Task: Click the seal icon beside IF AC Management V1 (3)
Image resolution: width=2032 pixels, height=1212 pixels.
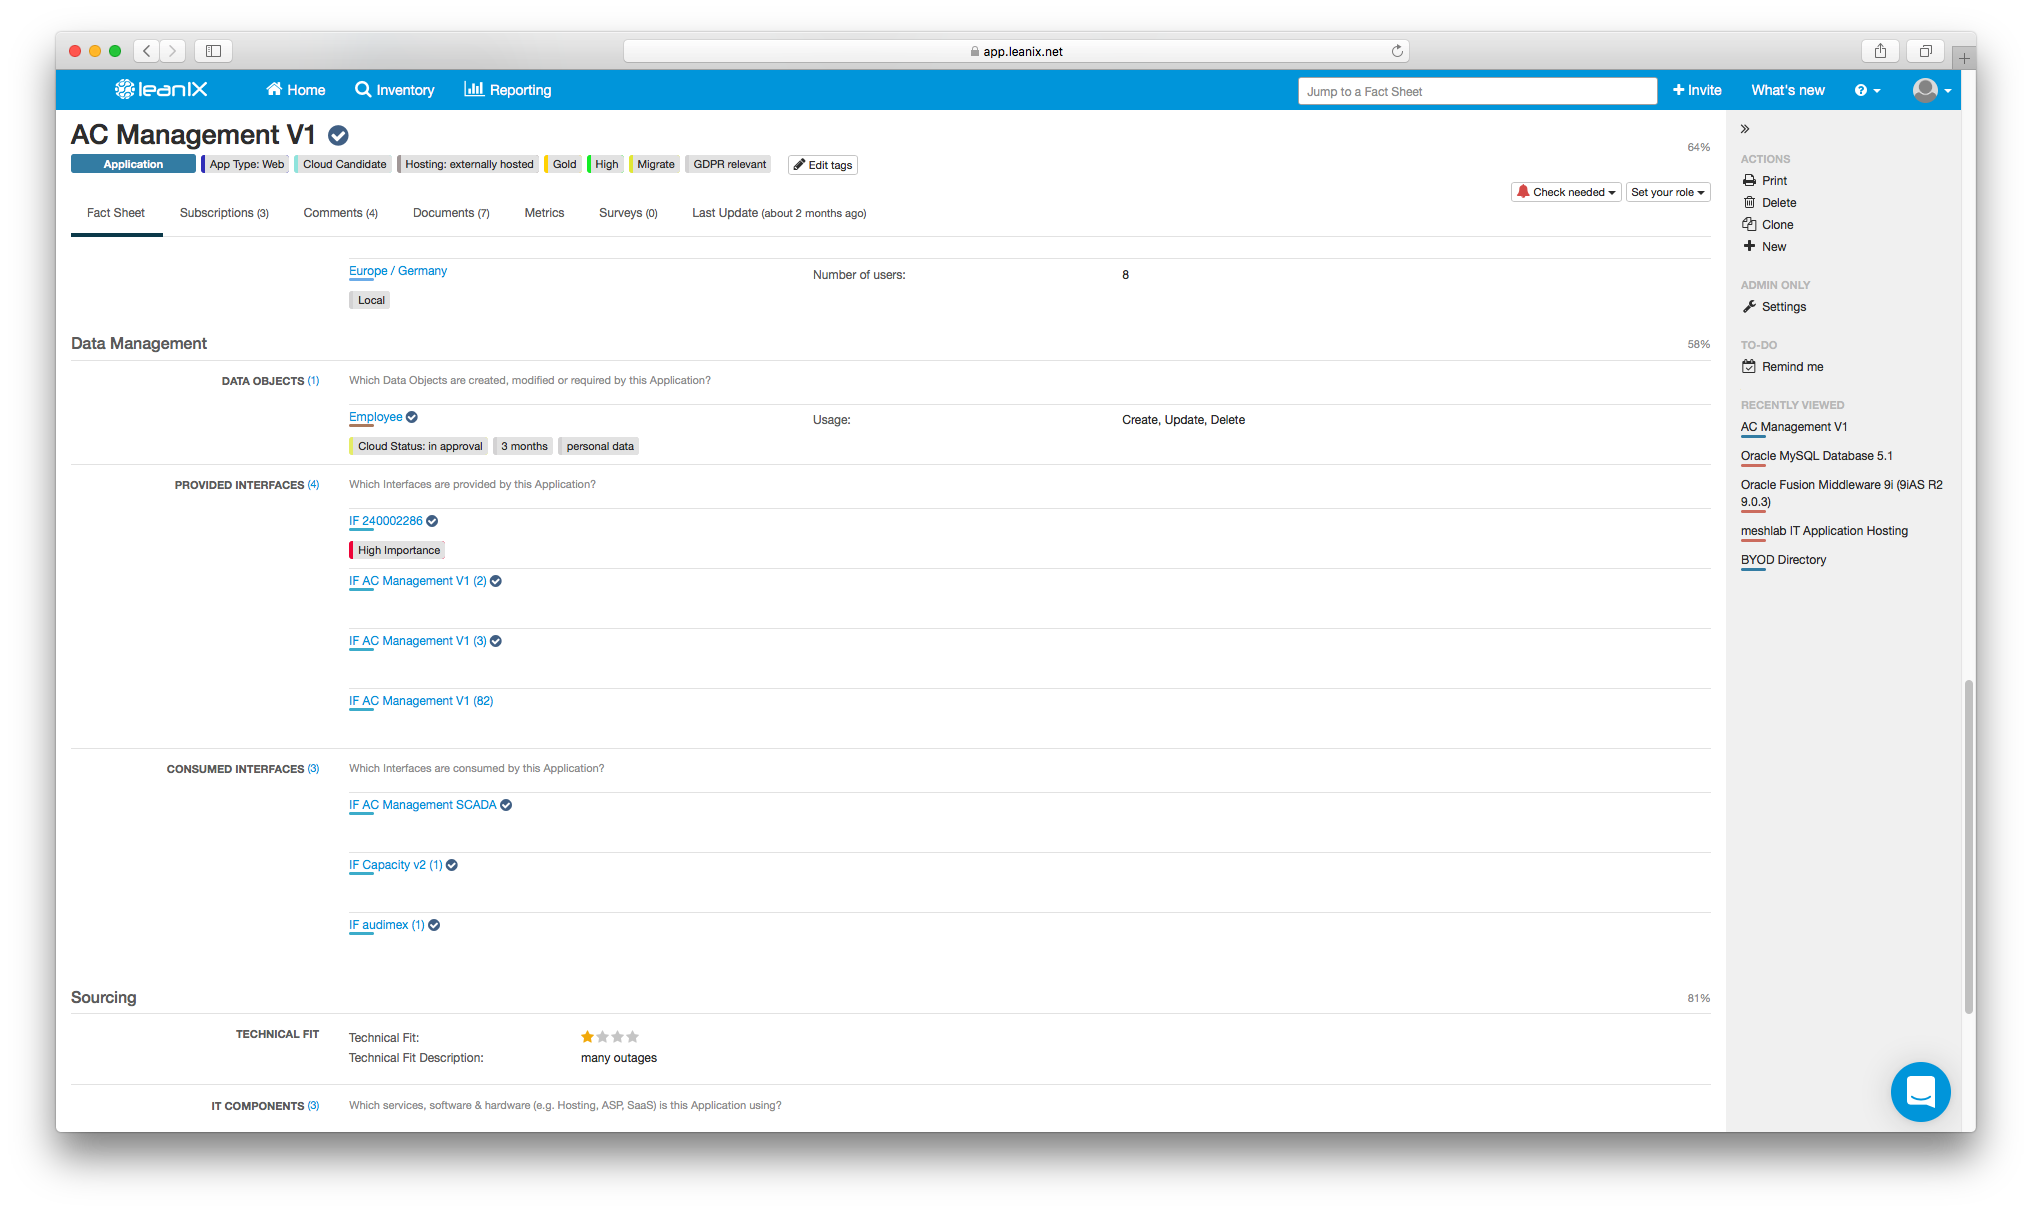Action: 496,641
